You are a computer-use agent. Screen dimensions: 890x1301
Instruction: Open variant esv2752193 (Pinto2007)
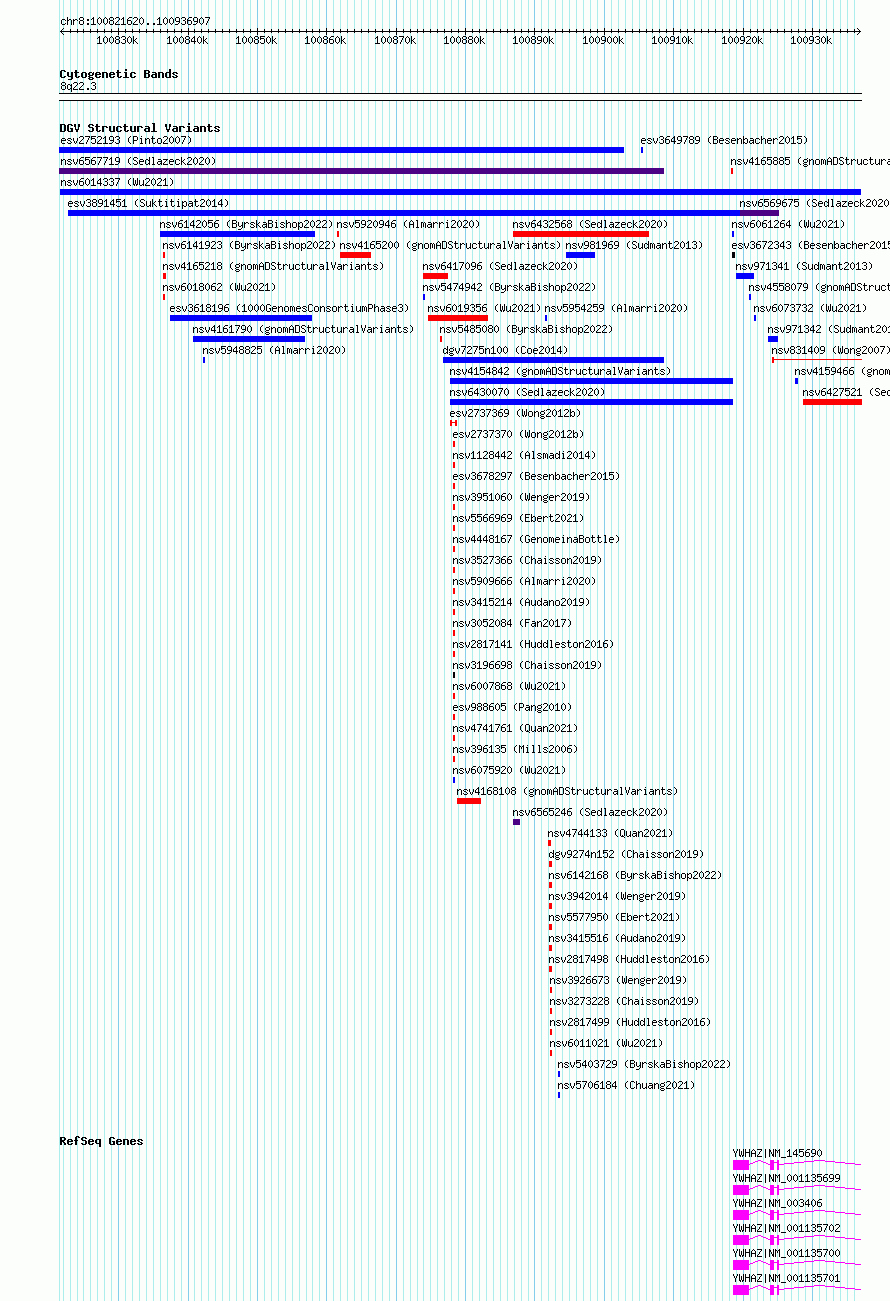point(126,140)
